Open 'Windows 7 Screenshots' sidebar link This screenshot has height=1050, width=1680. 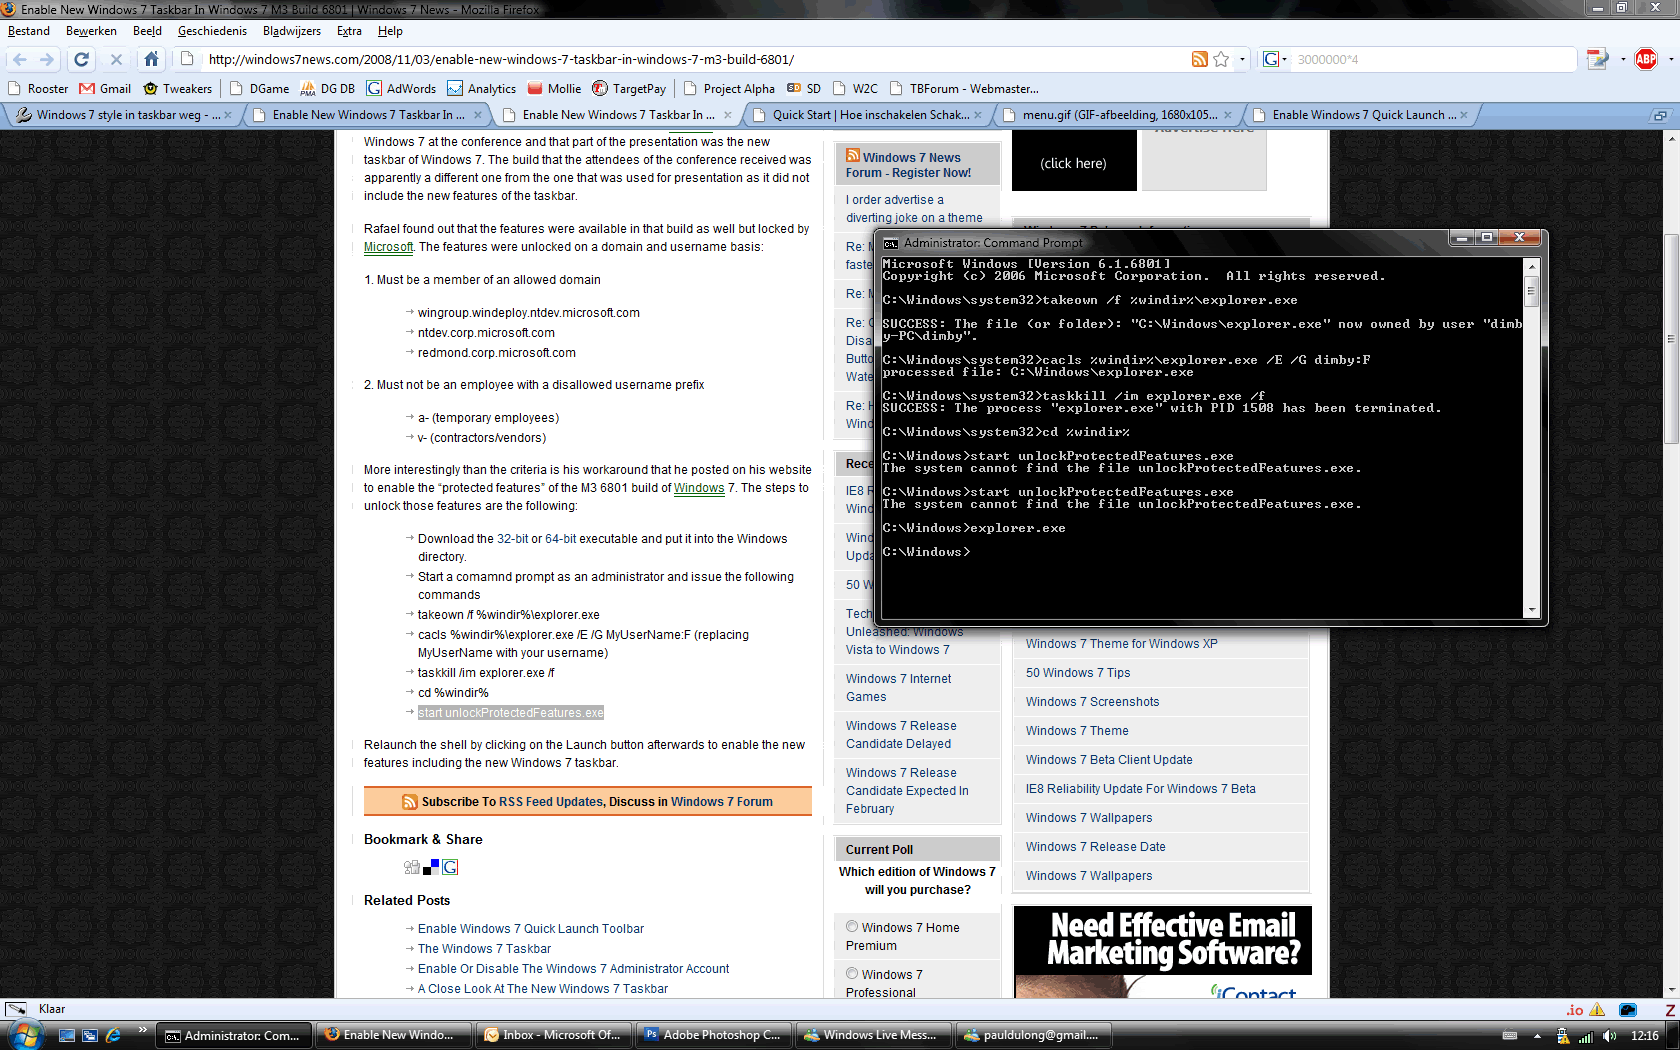pyautogui.click(x=1092, y=702)
